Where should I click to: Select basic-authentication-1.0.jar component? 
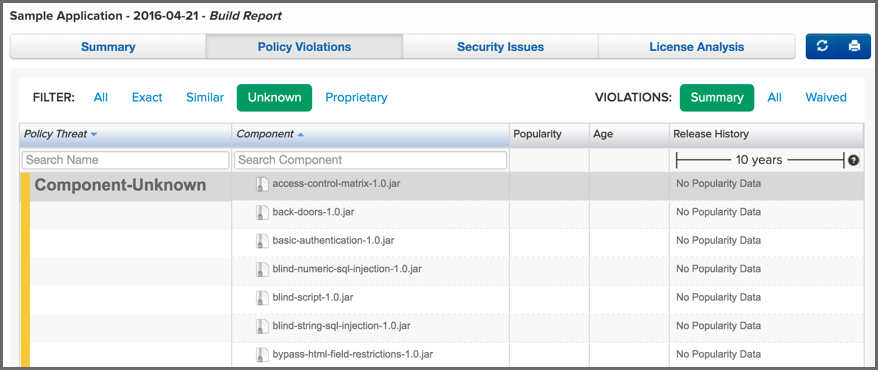[x=334, y=241]
